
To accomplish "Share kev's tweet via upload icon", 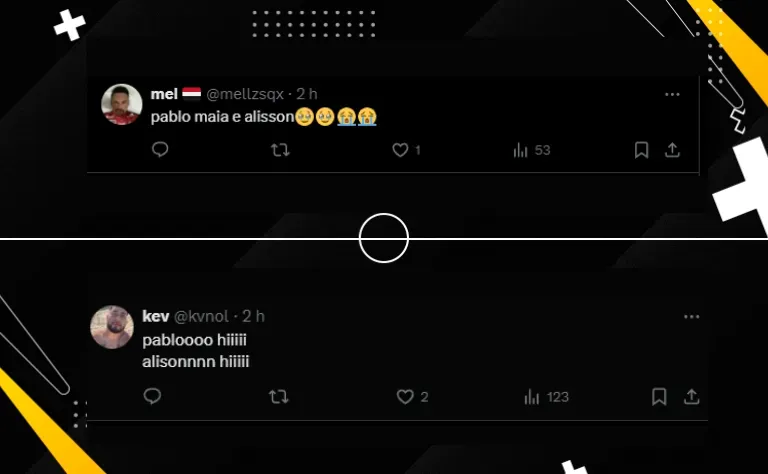I will 691,397.
